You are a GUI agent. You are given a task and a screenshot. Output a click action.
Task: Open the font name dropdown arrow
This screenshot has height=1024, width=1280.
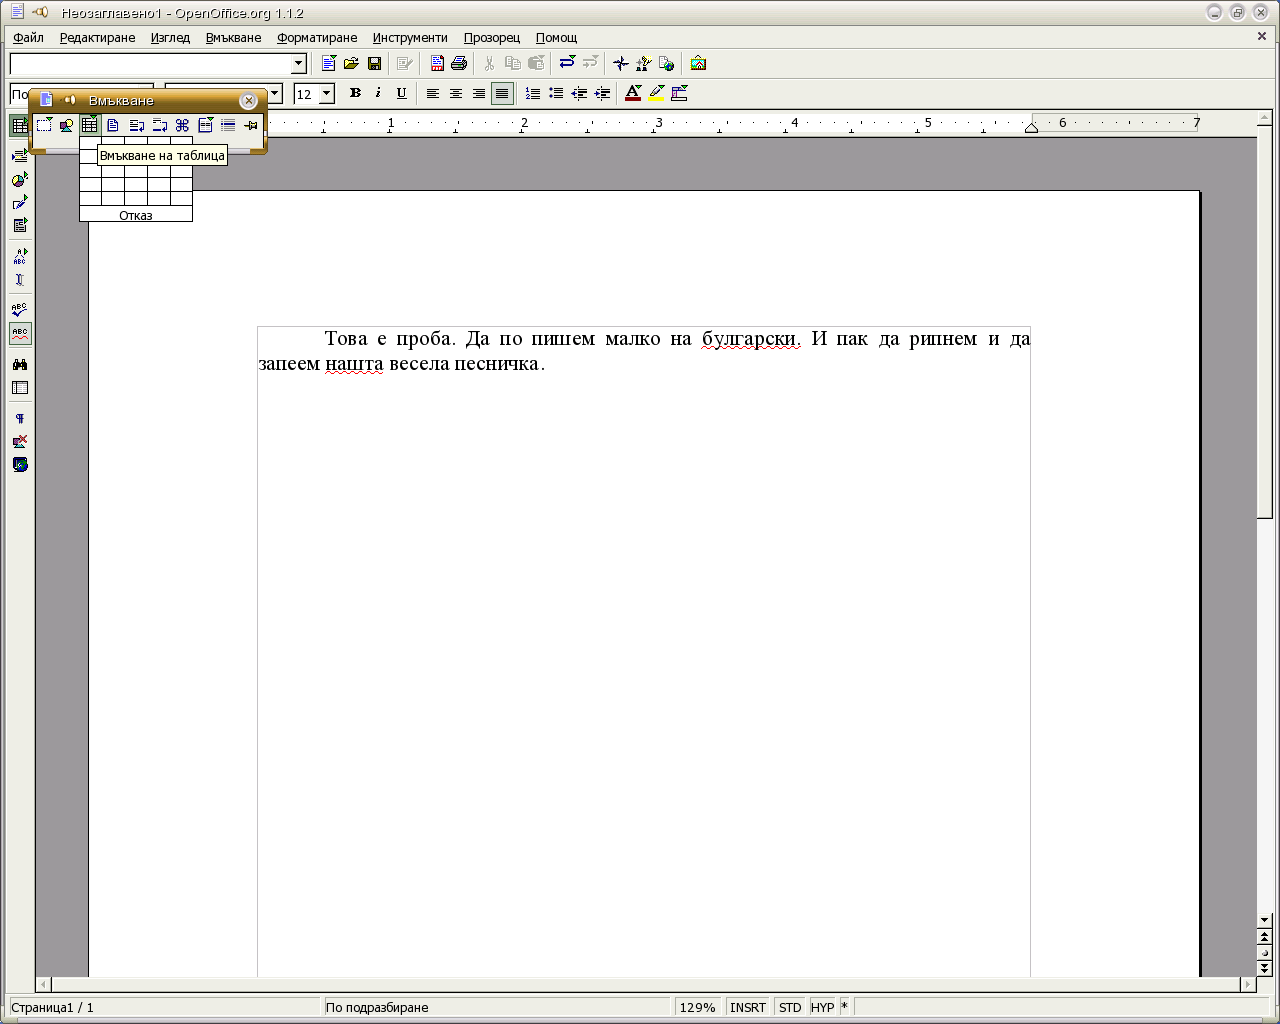(x=275, y=94)
